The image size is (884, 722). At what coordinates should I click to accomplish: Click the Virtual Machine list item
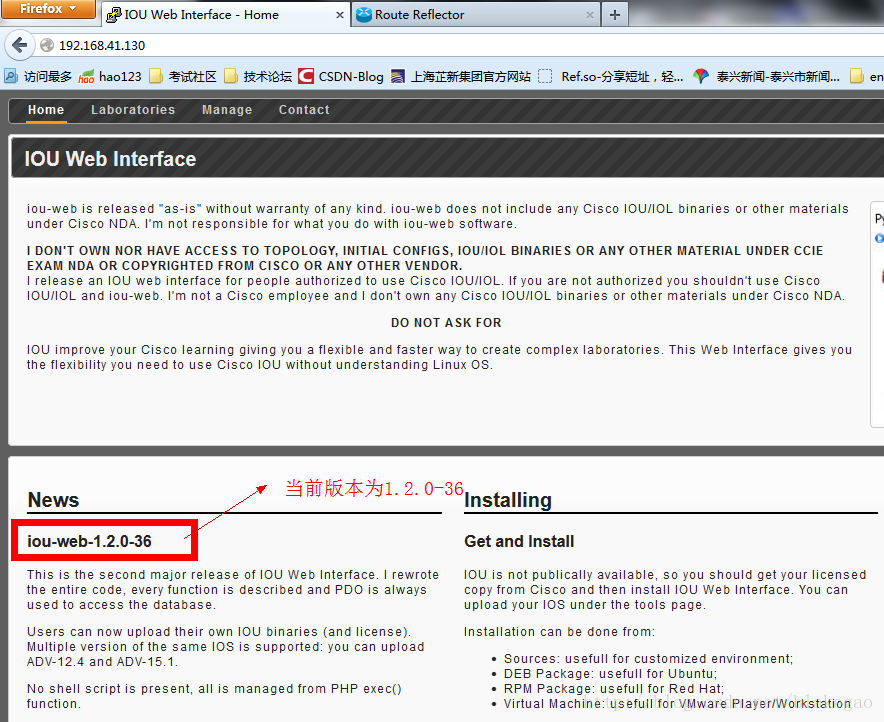coord(677,703)
